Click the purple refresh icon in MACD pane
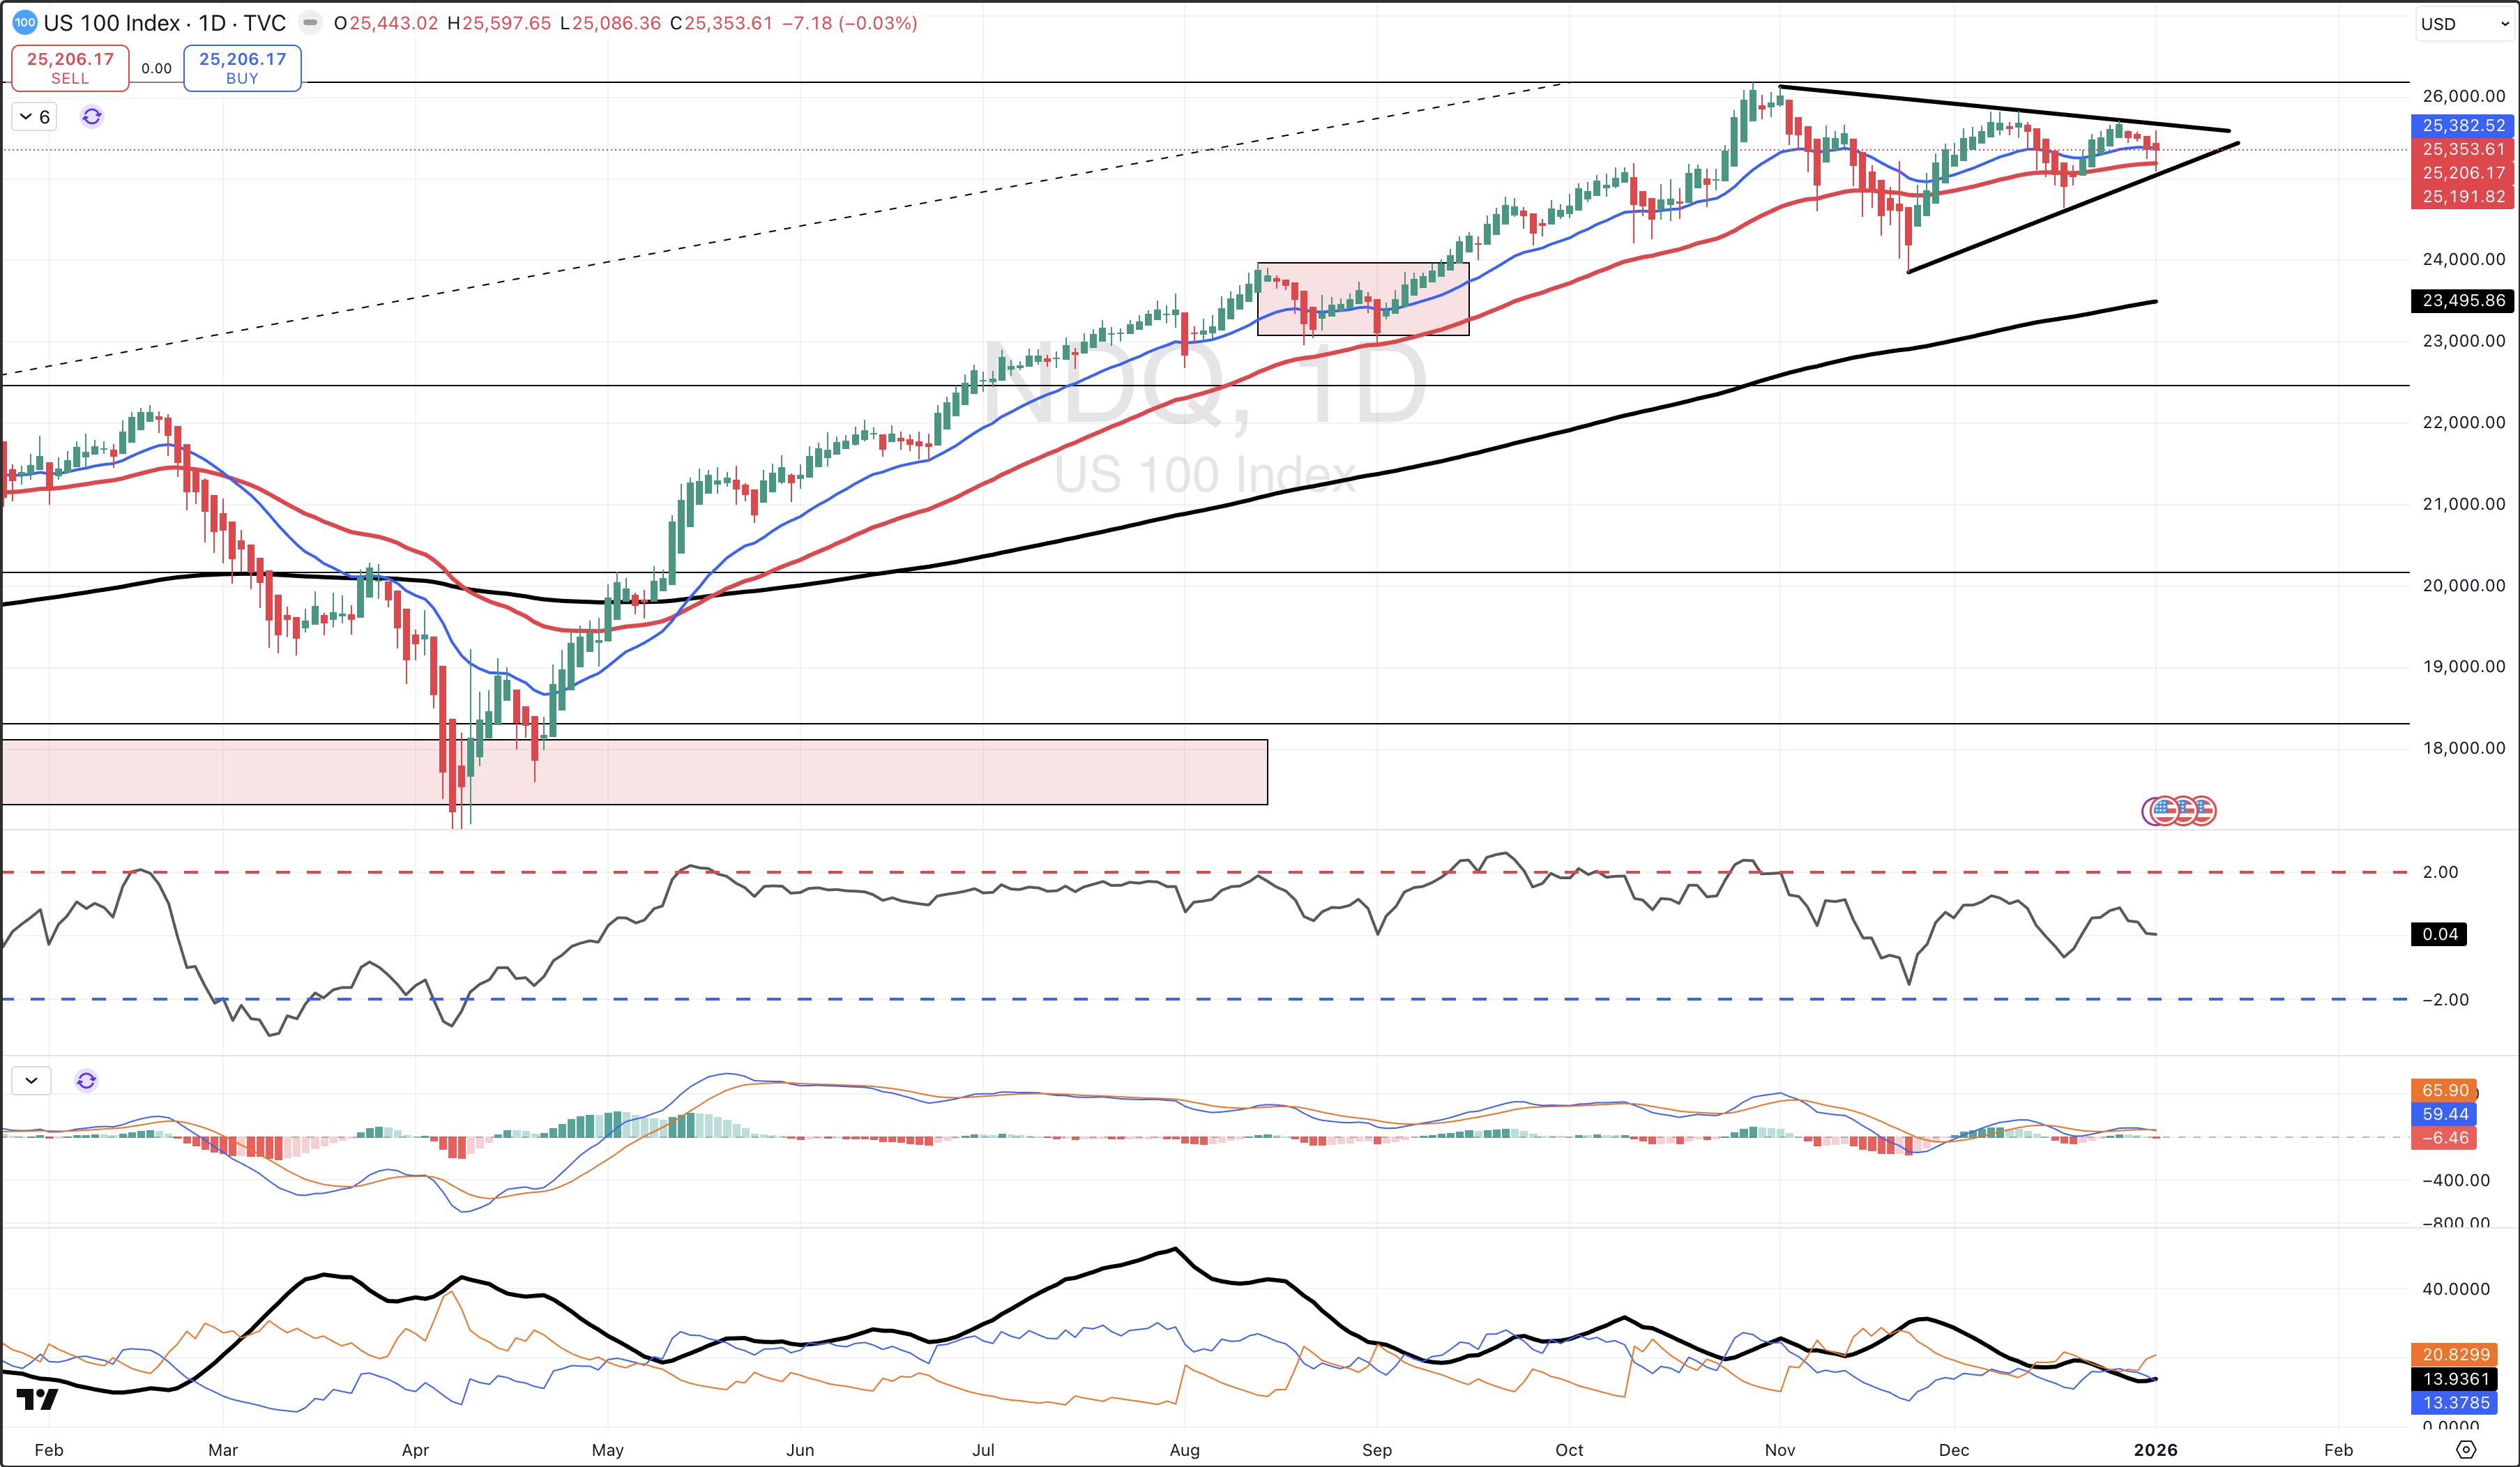2520x1467 pixels. [86, 1080]
